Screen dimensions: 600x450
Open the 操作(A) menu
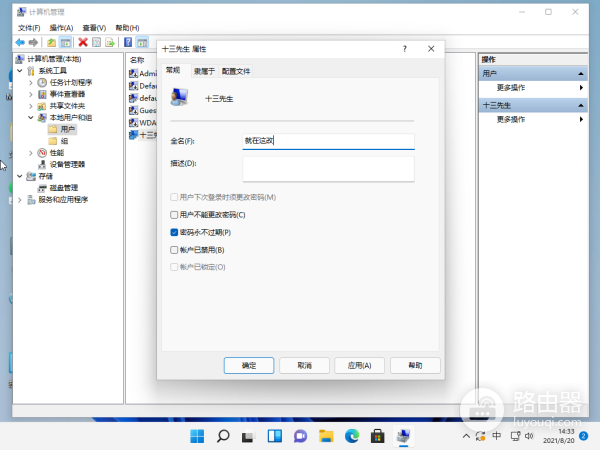coord(61,28)
